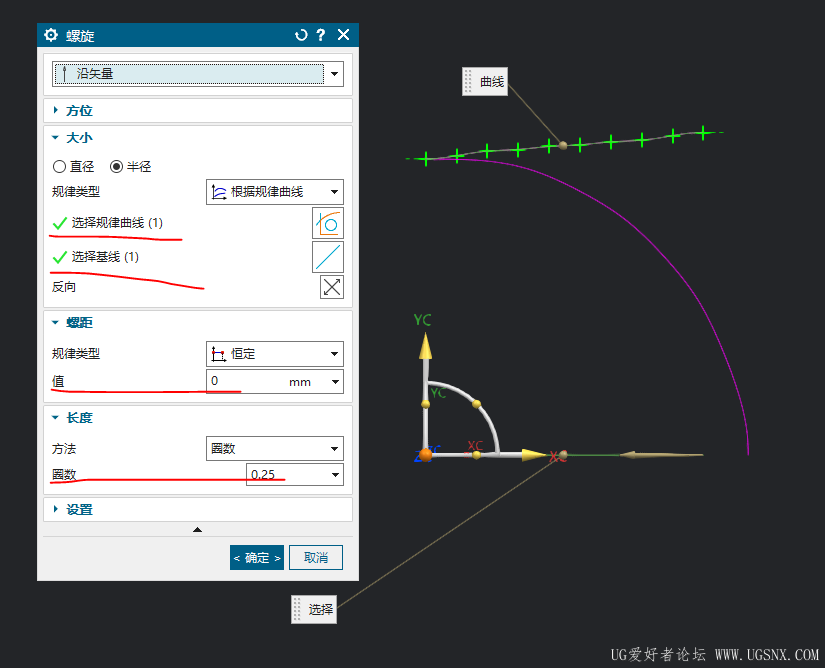Close the 螺旋 dialog

344,35
